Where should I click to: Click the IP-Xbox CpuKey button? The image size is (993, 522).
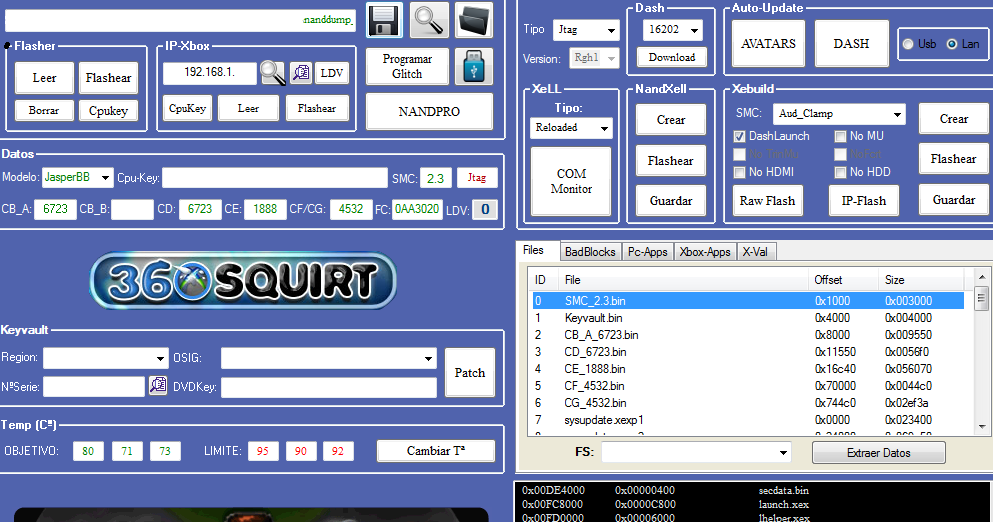click(x=187, y=108)
